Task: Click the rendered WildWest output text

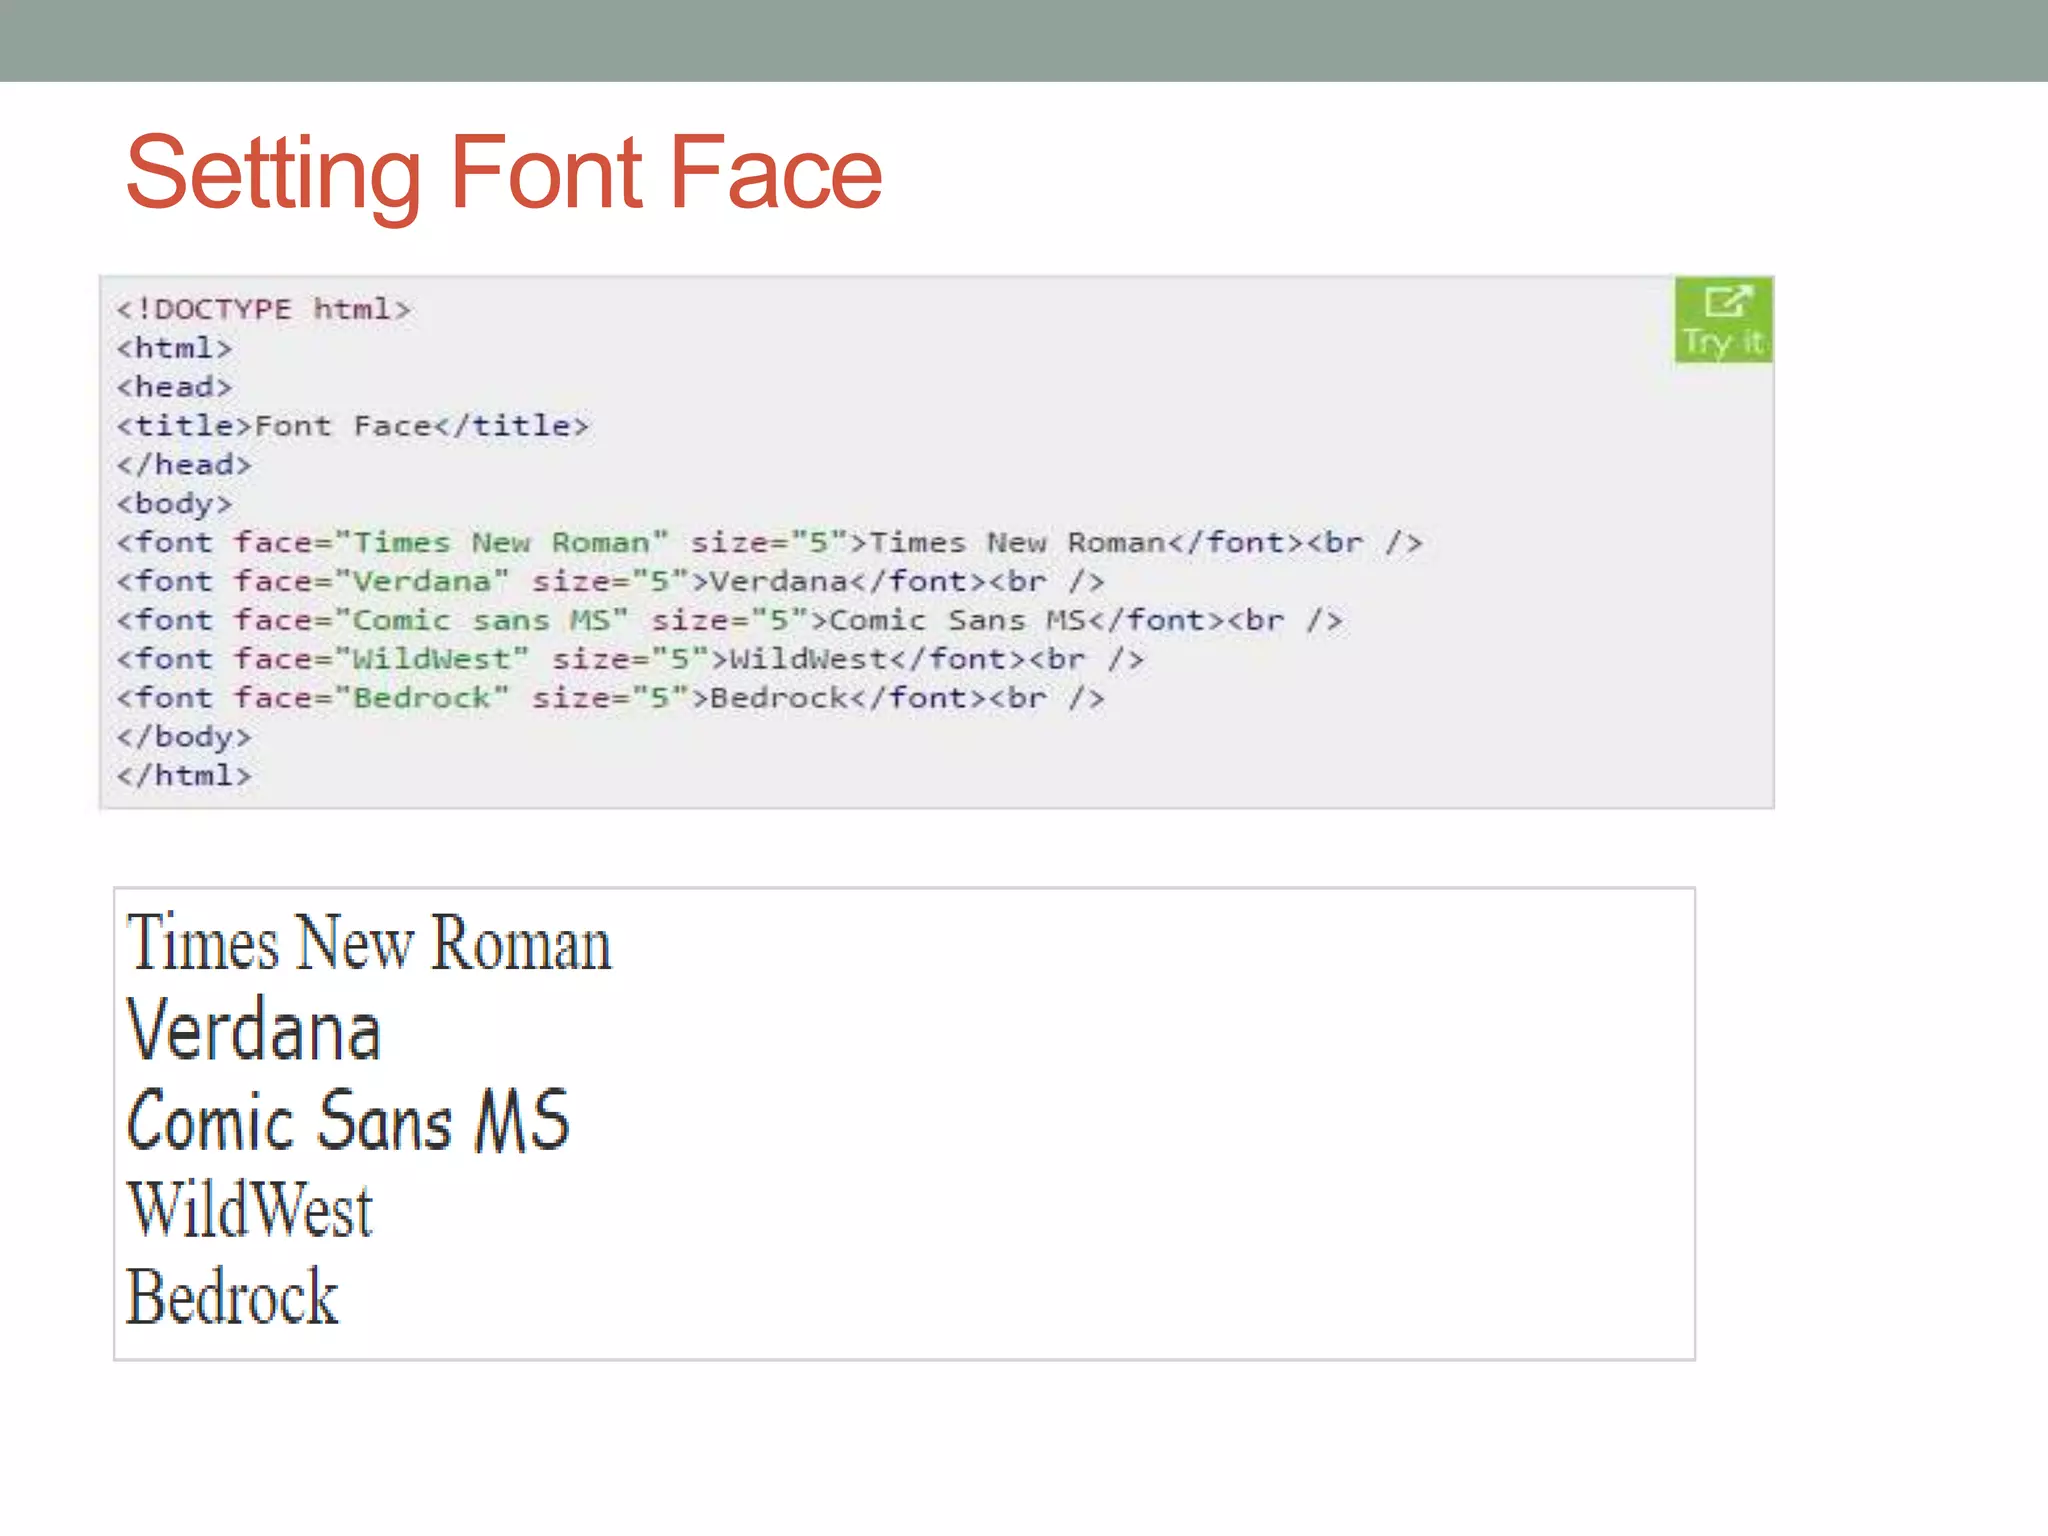Action: click(250, 1209)
